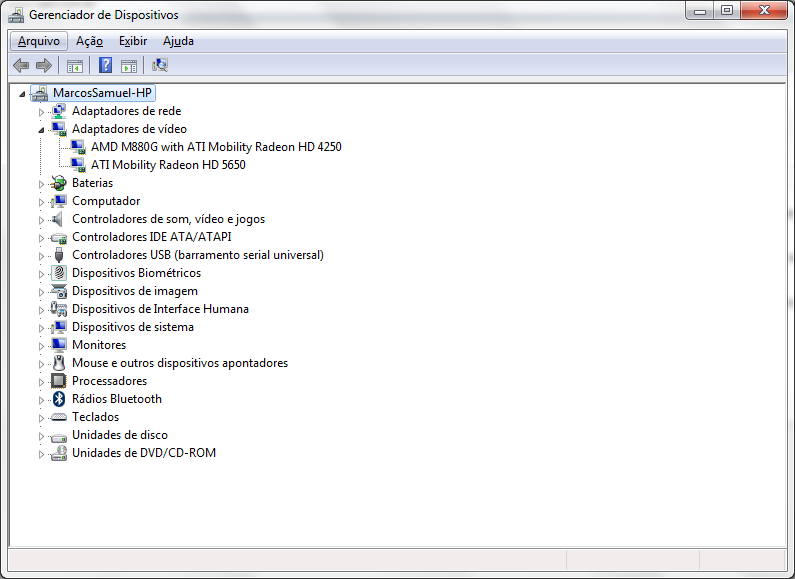Click the Processadores chip icon

click(x=59, y=381)
